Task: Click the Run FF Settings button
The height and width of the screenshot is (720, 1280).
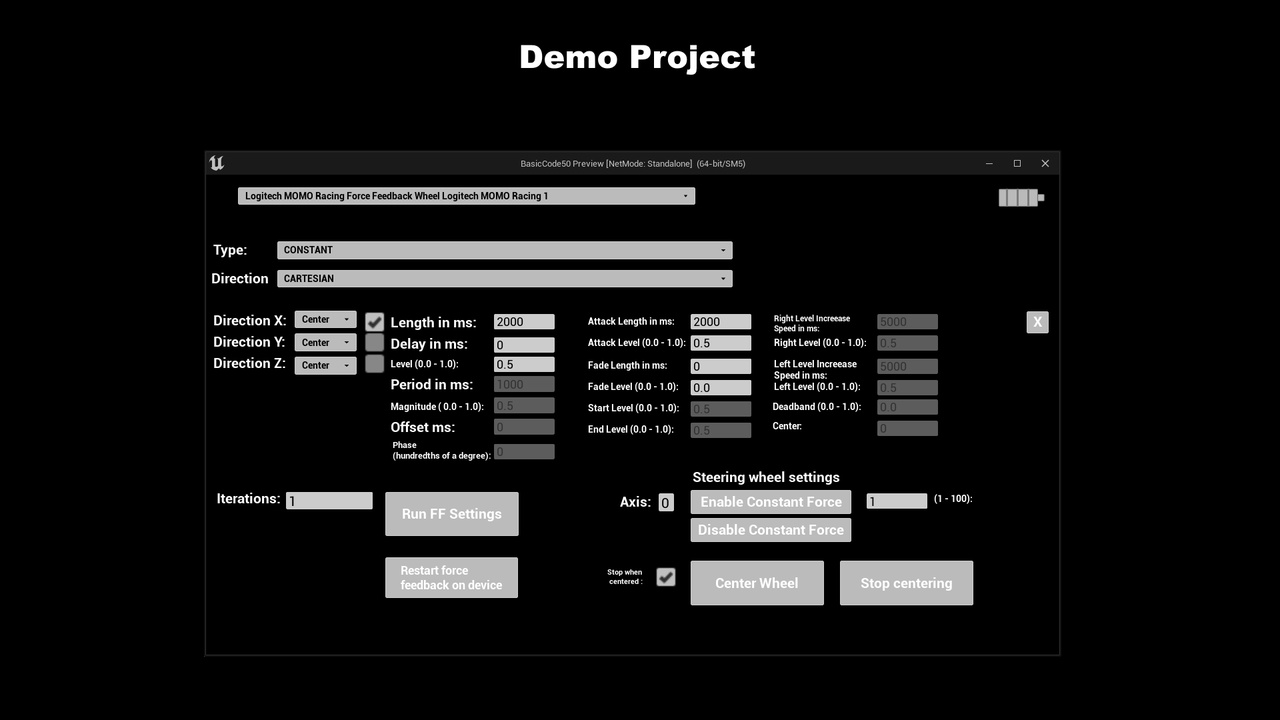Action: 451,513
